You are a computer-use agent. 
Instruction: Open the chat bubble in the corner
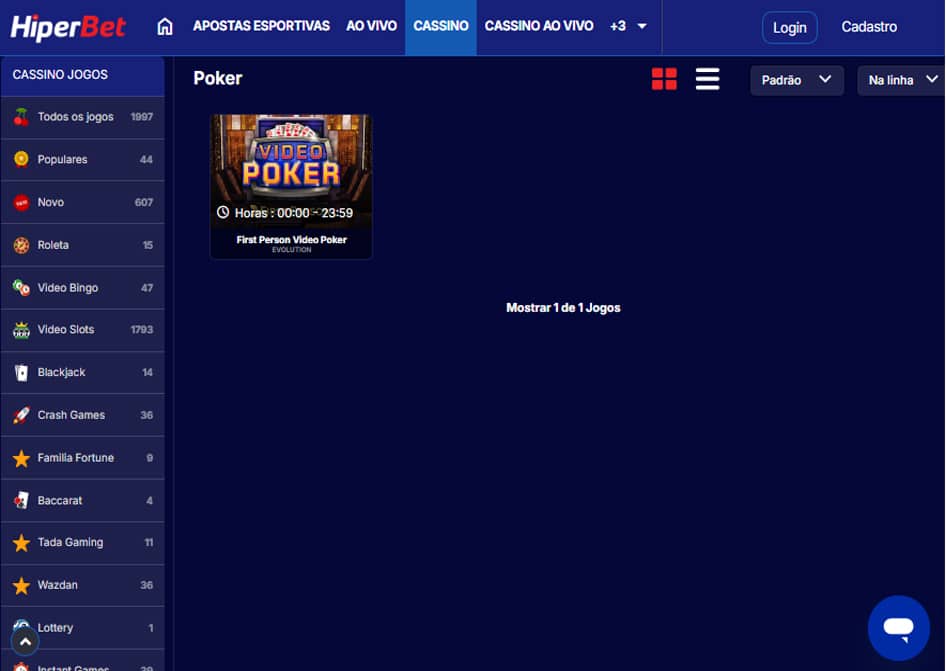(x=898, y=627)
